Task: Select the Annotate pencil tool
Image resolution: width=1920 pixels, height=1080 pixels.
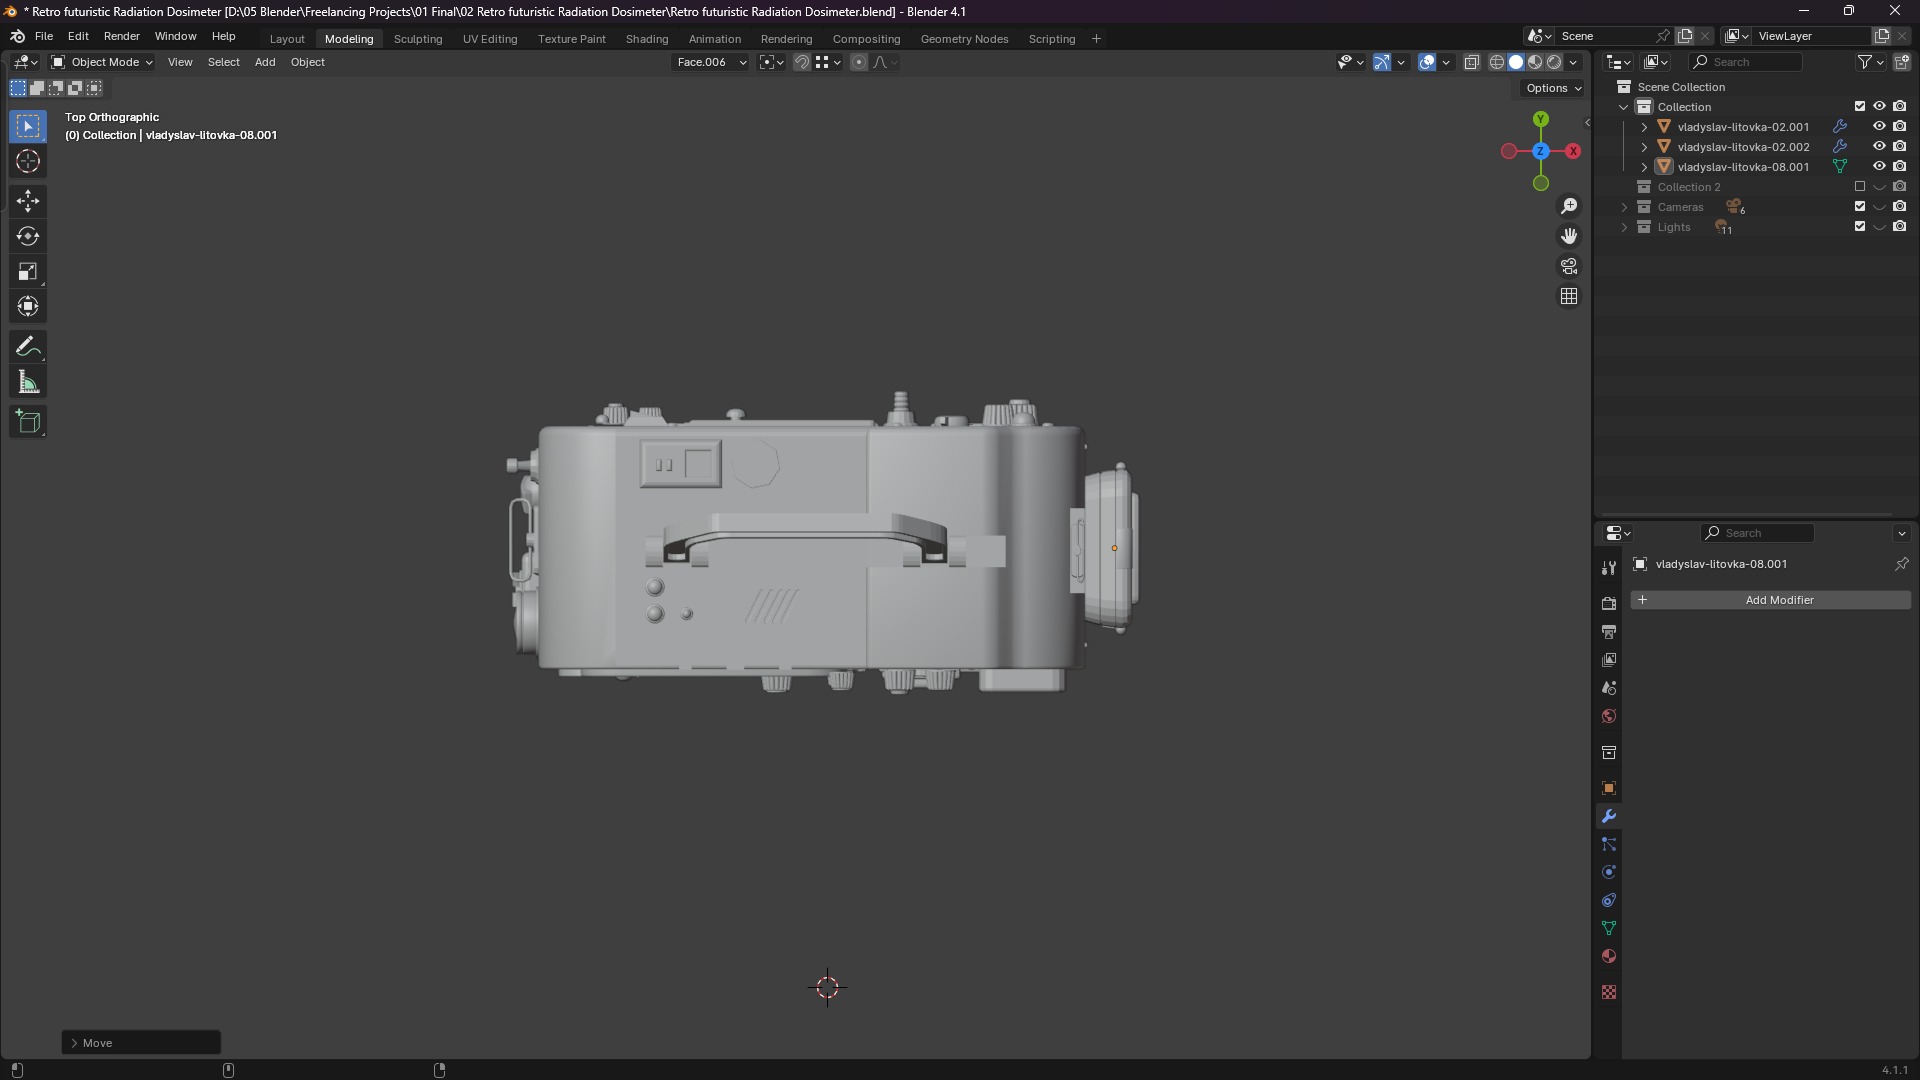Action: [28, 347]
